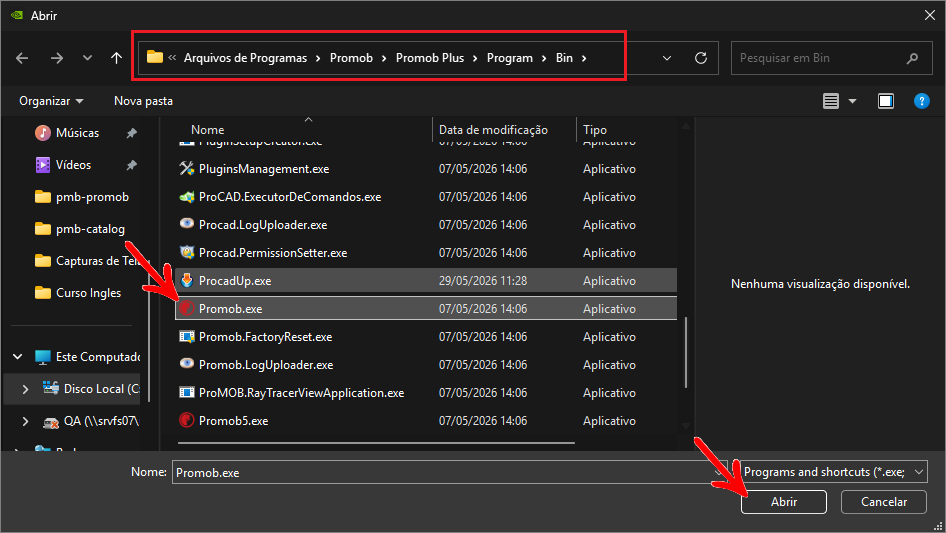Expand the Disco Local (C:) tree node
This screenshot has width=946, height=533.
coord(25,389)
